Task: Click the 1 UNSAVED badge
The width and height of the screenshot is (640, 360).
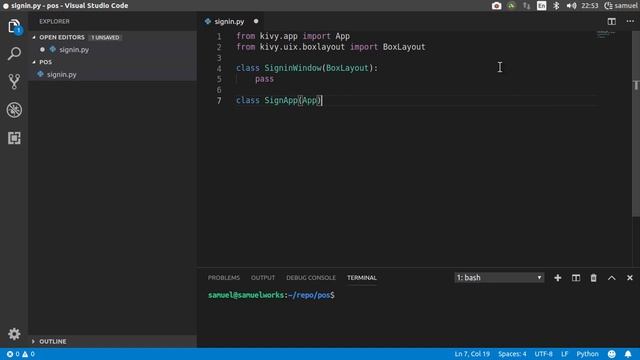Action: 105,37
